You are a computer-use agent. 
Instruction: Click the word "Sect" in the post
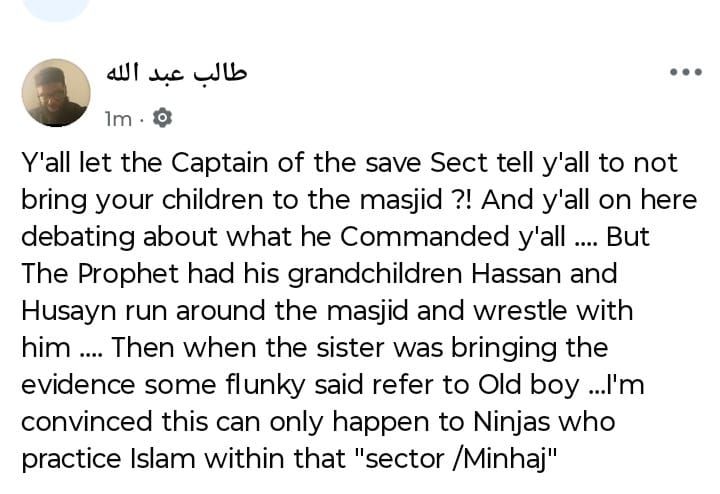[457, 163]
